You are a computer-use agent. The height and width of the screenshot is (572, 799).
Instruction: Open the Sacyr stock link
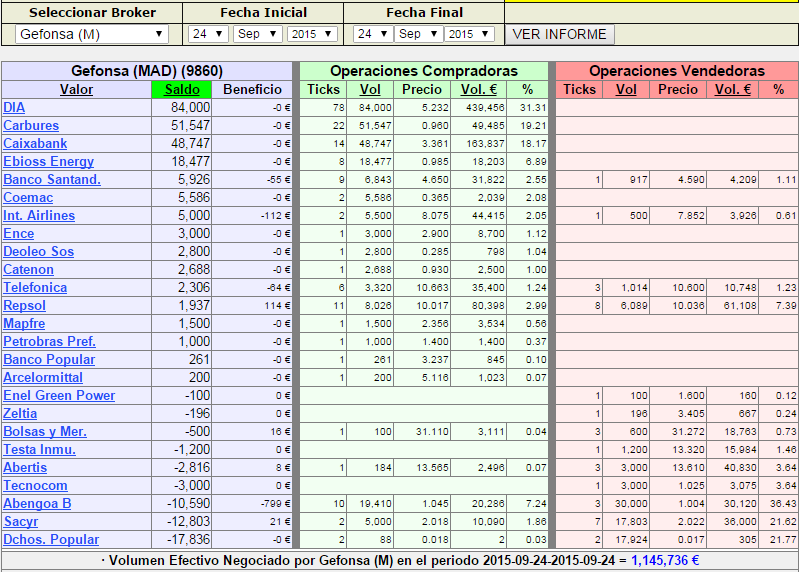click(x=21, y=522)
